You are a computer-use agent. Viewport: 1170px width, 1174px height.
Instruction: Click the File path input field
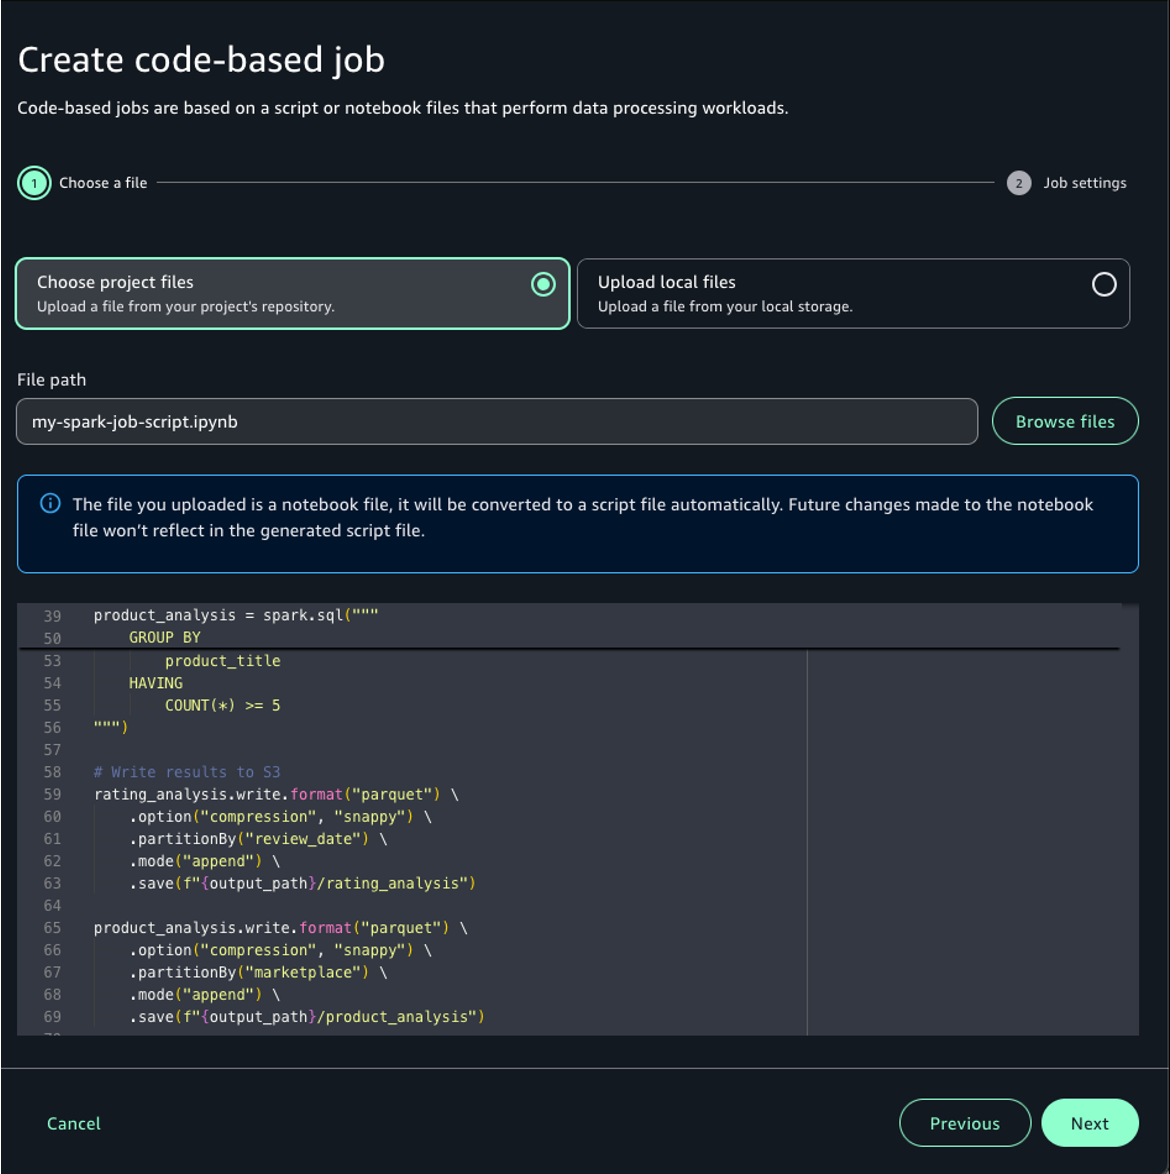click(x=497, y=422)
